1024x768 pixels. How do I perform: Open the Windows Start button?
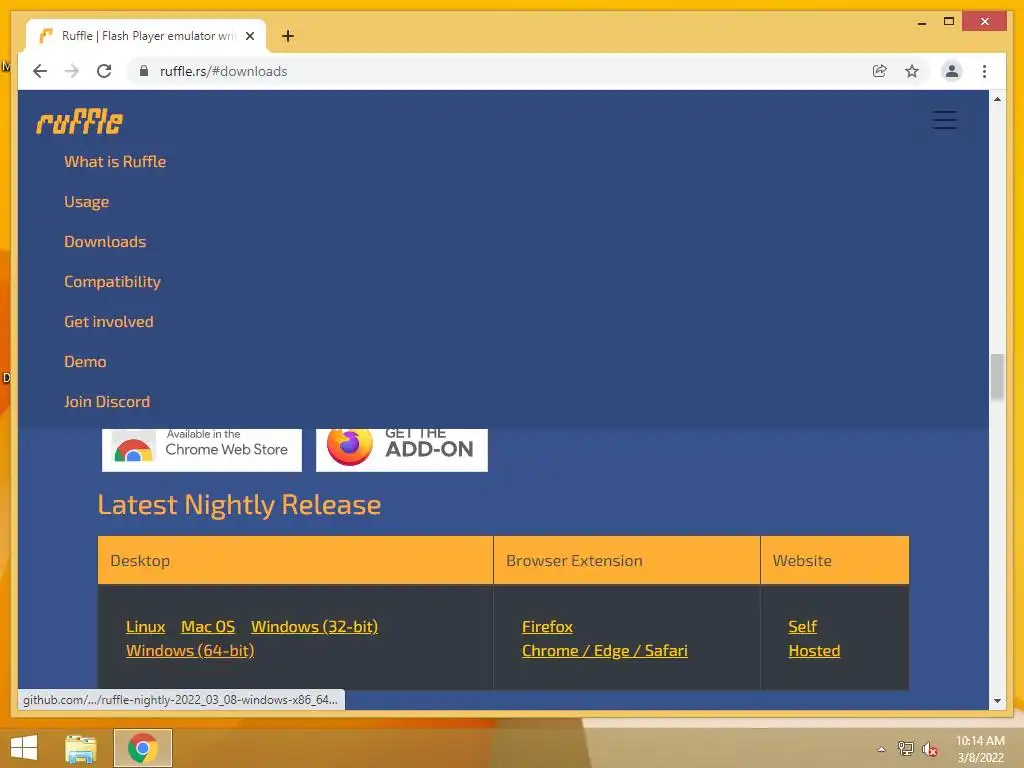tap(24, 748)
